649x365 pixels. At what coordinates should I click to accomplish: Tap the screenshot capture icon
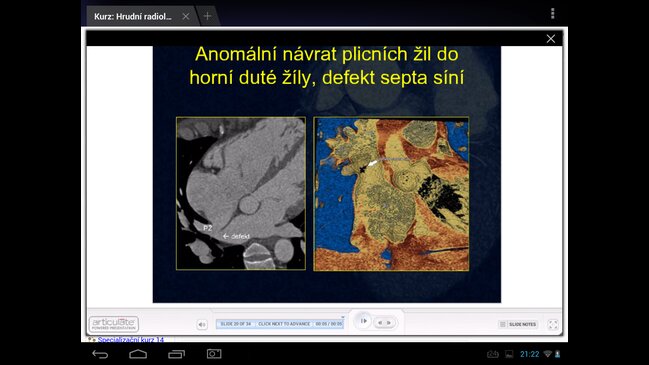coord(214,353)
